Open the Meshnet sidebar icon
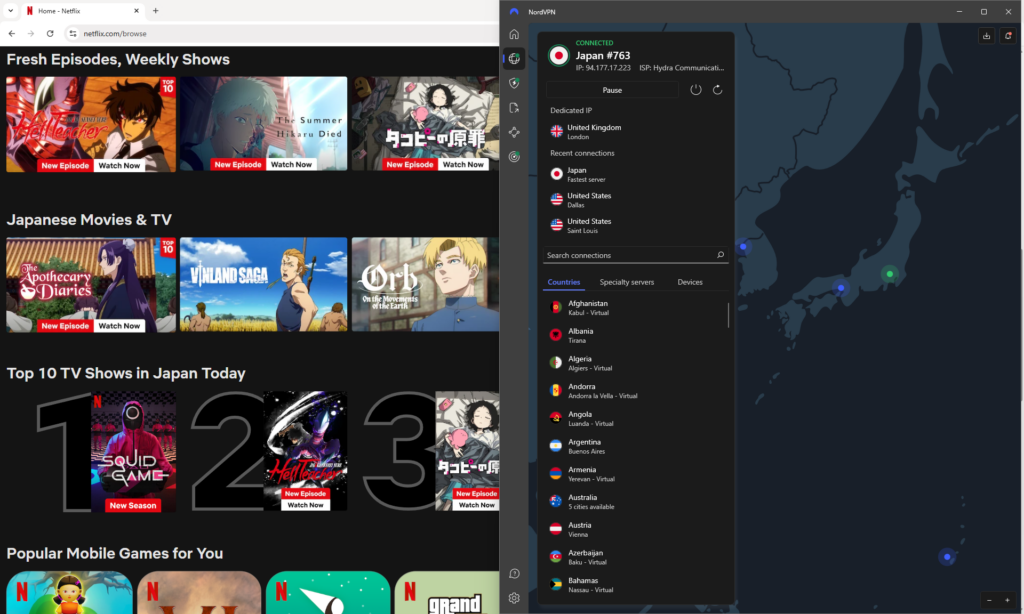1024x614 pixels. (x=514, y=133)
